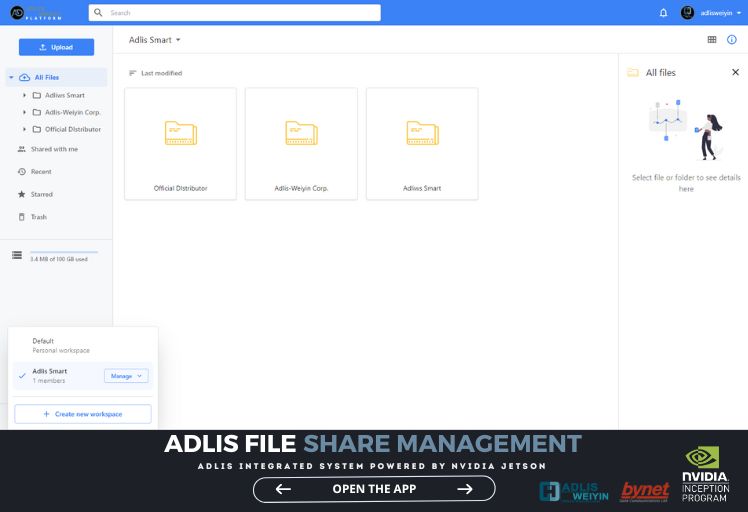This screenshot has width=748, height=512.
Task: Go to Starred files
Action: click(42, 194)
